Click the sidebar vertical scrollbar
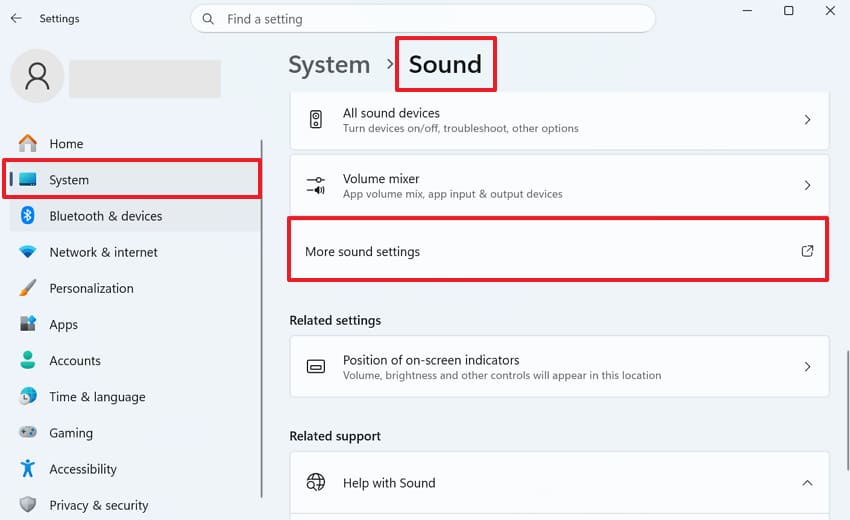The image size is (850, 520). pos(262,318)
